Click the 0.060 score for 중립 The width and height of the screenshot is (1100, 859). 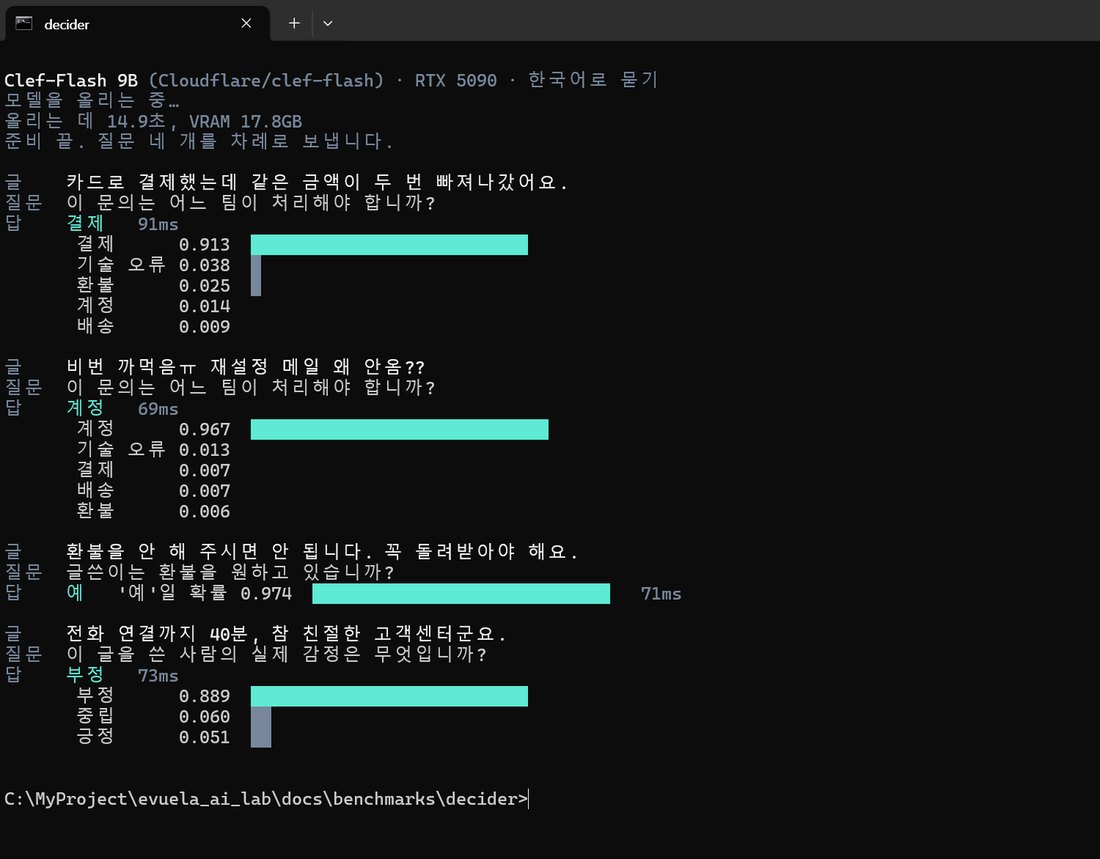[204, 717]
